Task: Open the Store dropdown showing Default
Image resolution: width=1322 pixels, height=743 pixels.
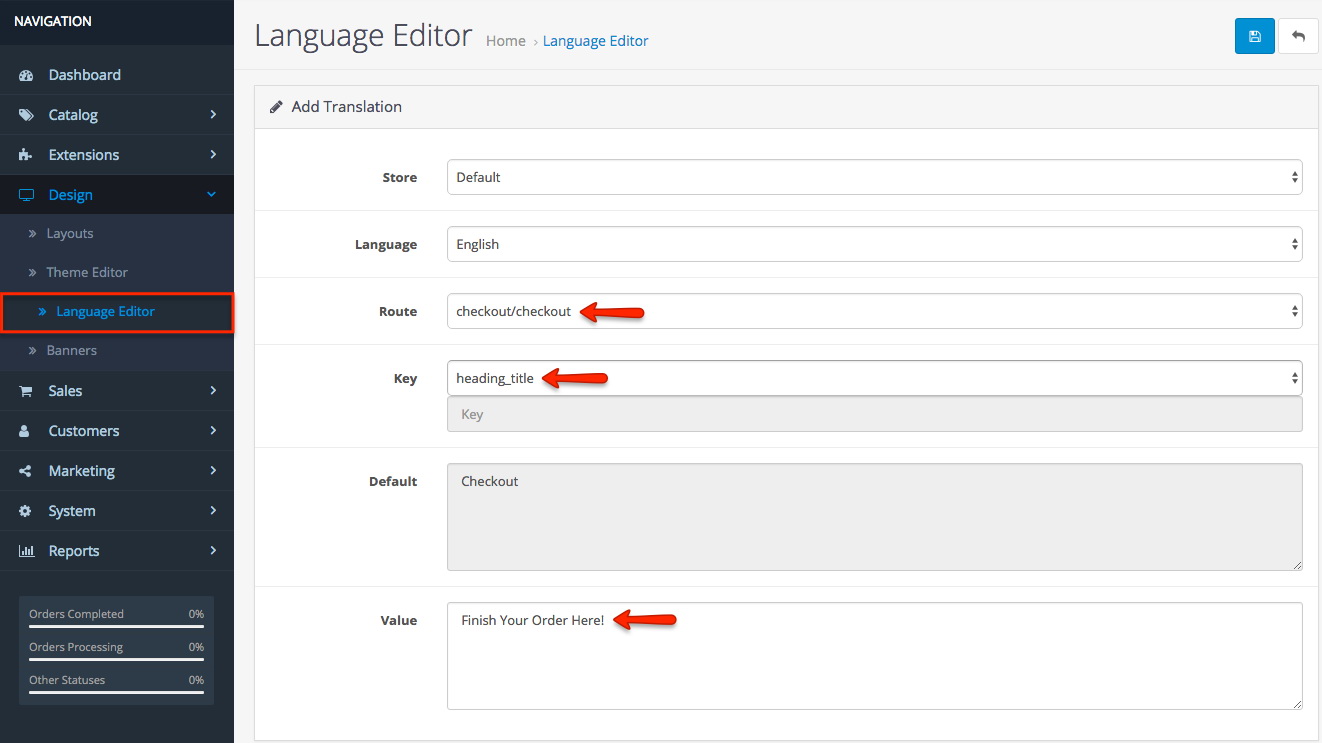Action: click(x=874, y=177)
